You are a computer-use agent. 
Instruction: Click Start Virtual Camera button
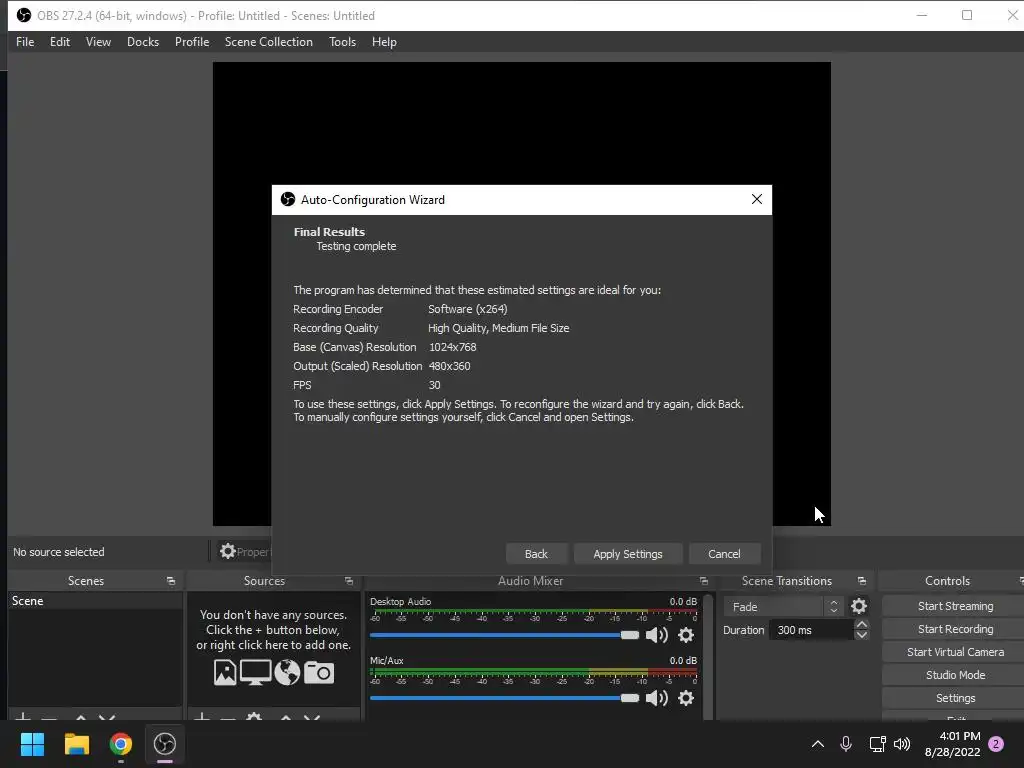pos(955,652)
